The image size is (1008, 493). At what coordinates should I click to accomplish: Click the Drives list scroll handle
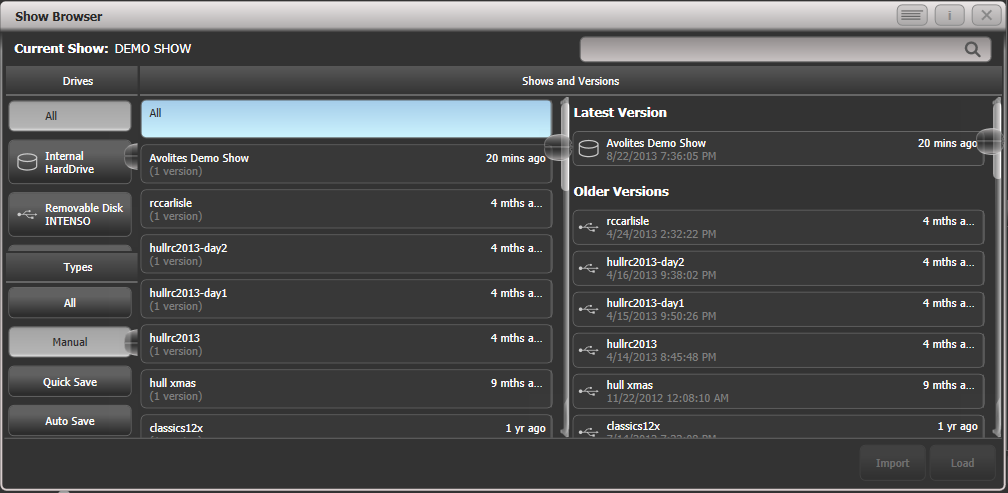(x=131, y=155)
